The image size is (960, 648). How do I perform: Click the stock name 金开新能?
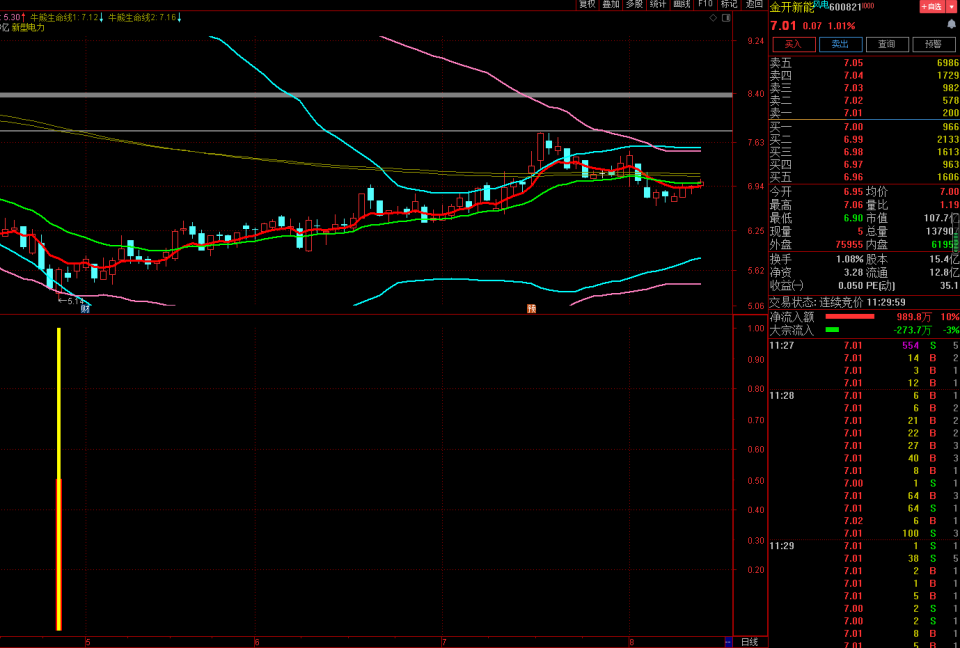792,7
